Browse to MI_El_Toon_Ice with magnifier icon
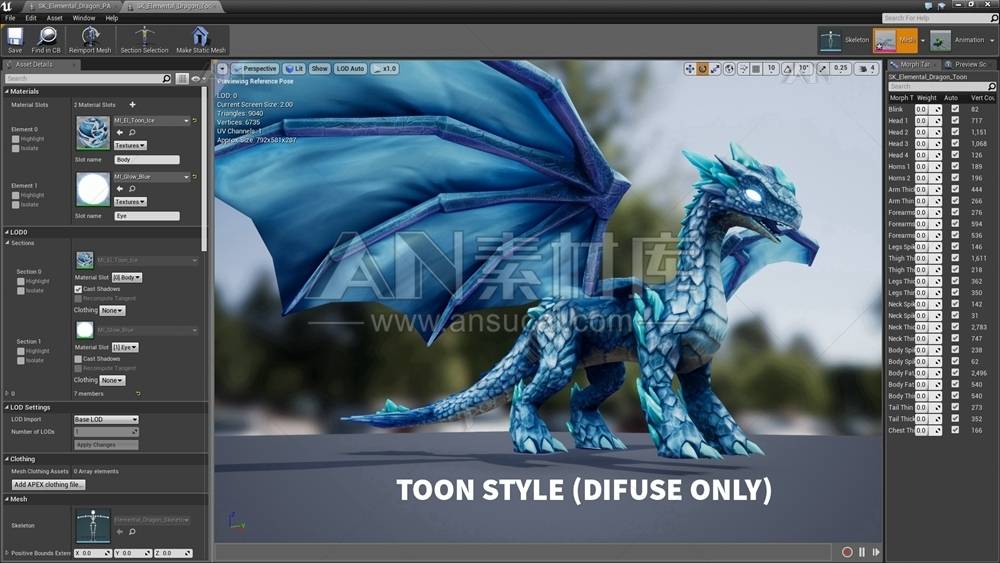This screenshot has height=563, width=1000. (132, 133)
